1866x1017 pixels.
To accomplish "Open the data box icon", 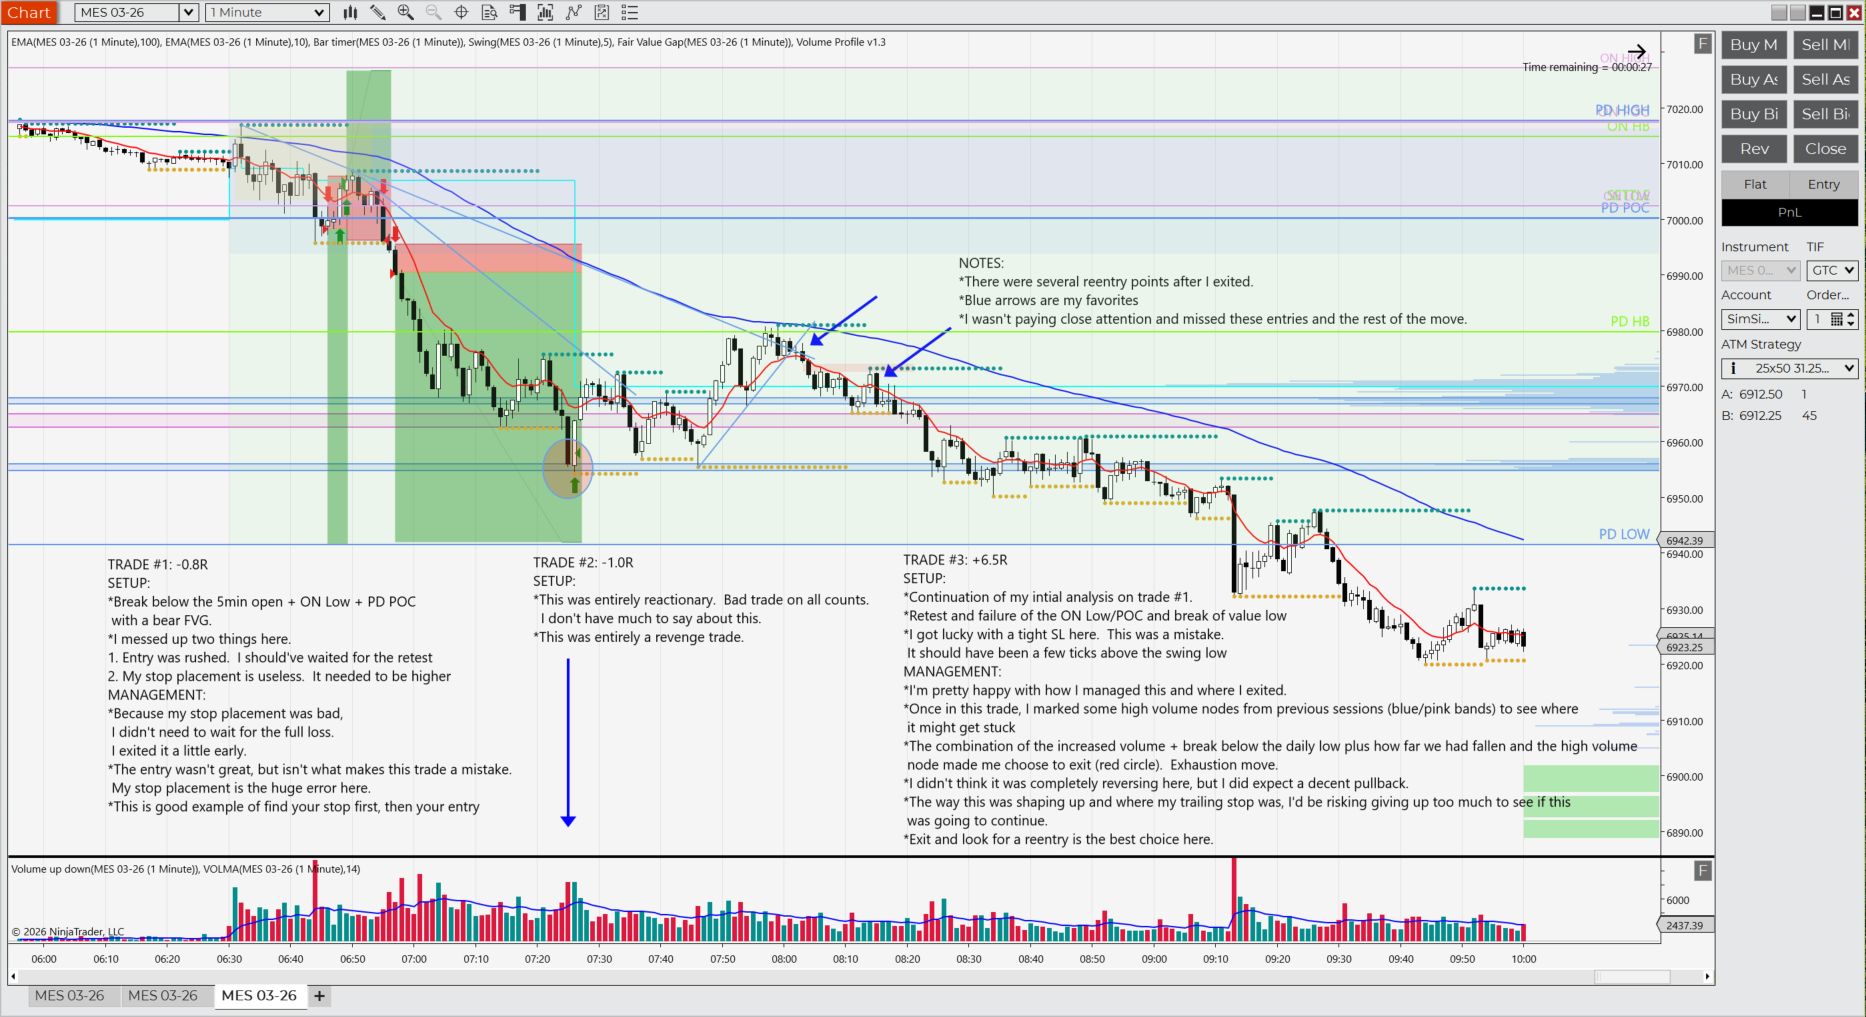I will (490, 13).
